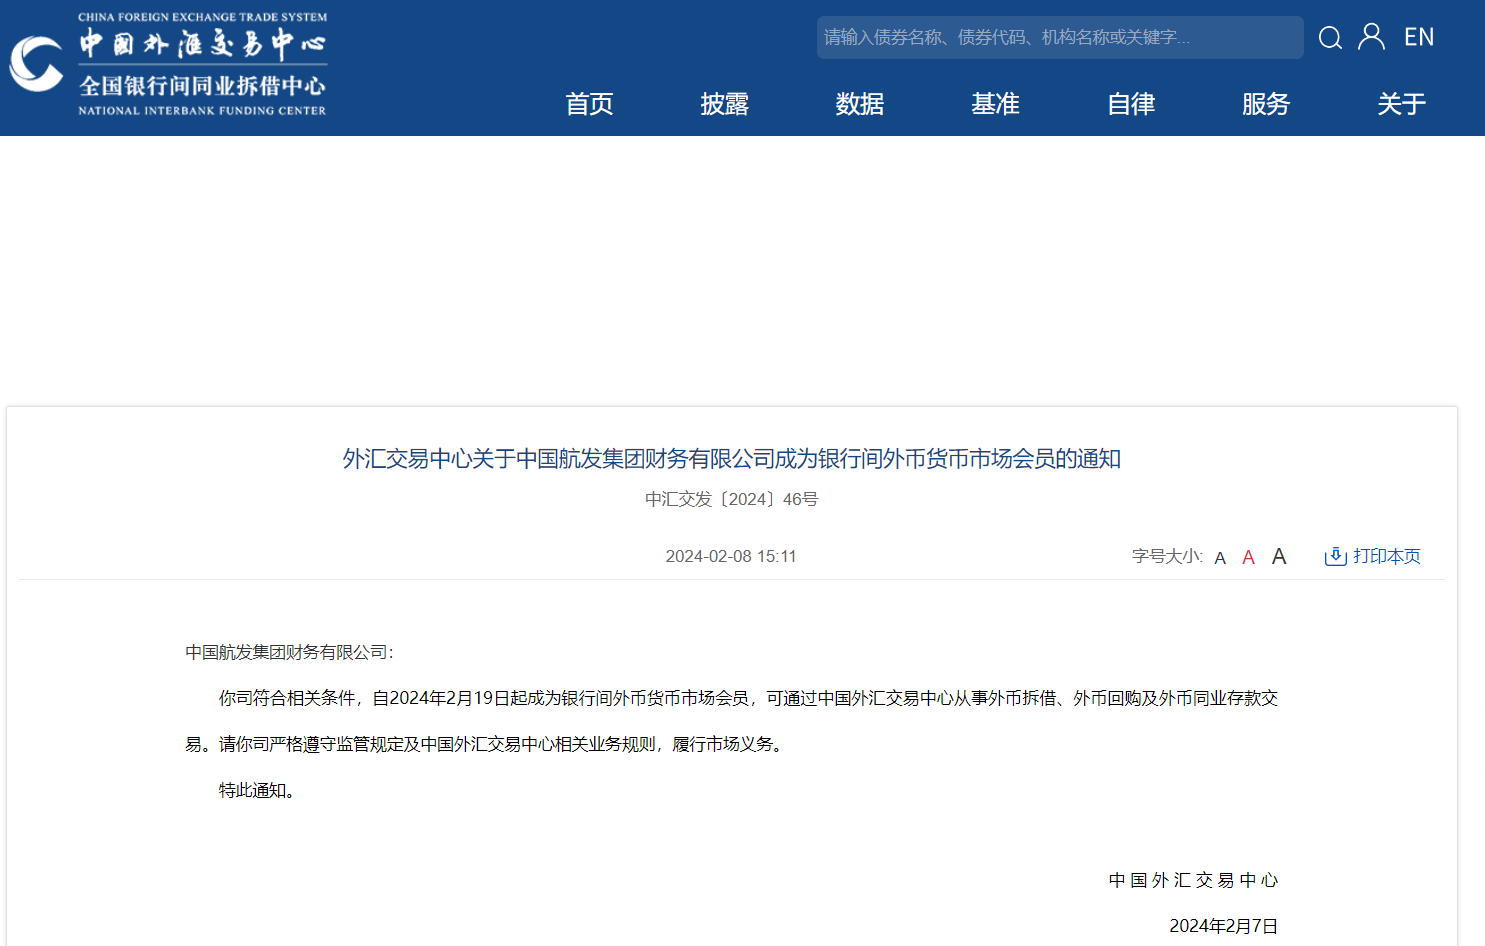Go to 首页 in navigation bar

tap(589, 104)
